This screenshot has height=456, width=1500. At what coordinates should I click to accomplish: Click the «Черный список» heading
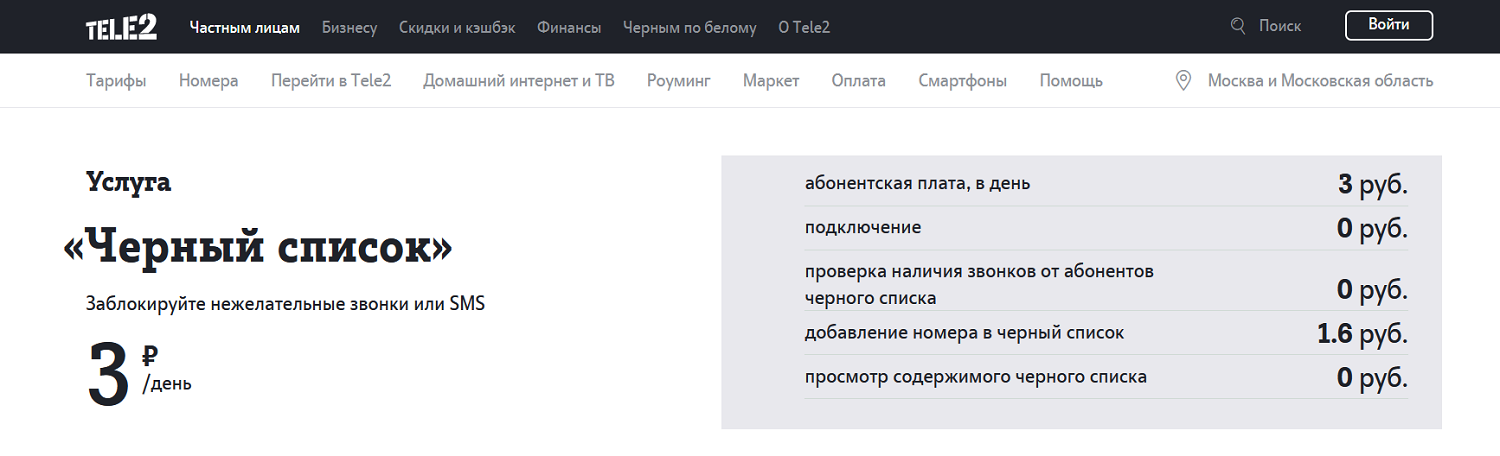pos(258,246)
